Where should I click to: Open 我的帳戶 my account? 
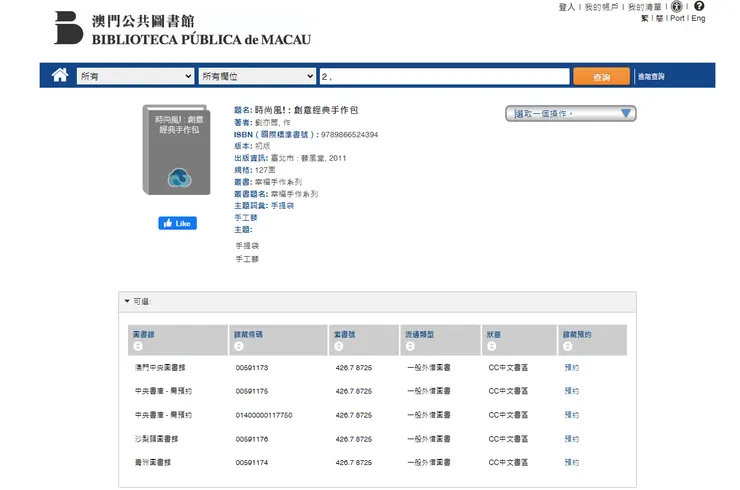pyautogui.click(x=601, y=7)
